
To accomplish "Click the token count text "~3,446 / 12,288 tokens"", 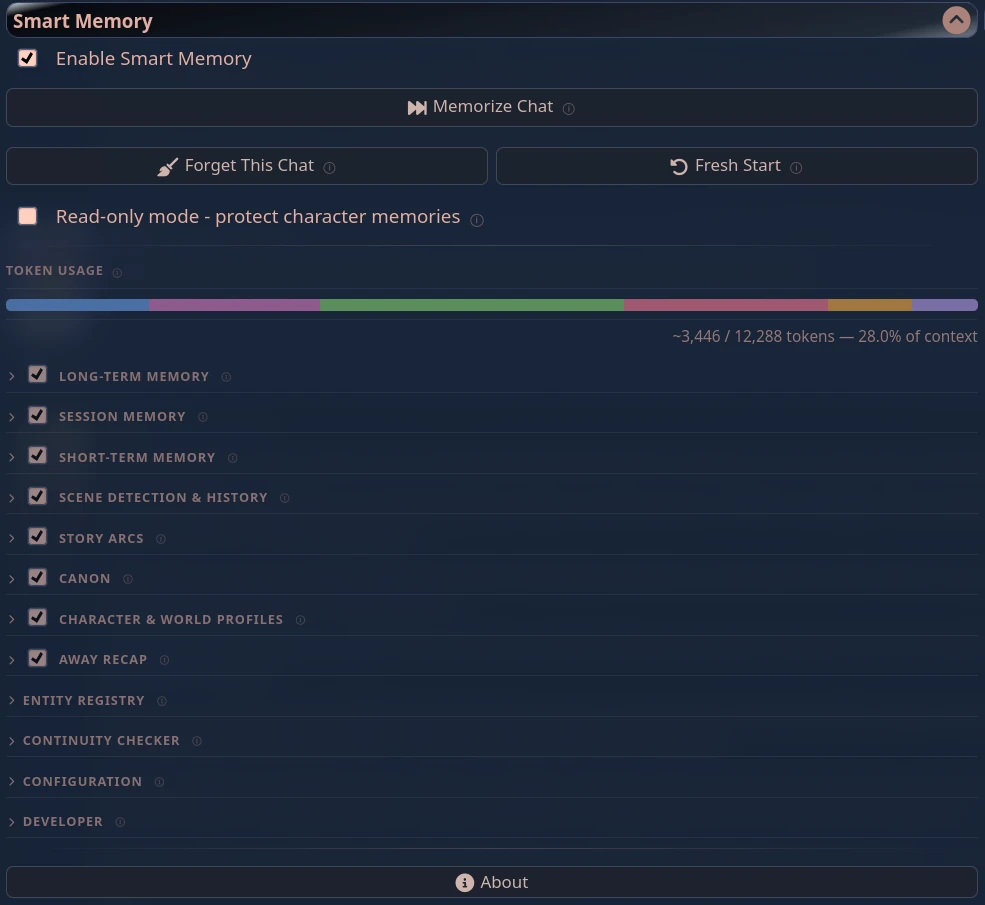I will pyautogui.click(x=753, y=337).
